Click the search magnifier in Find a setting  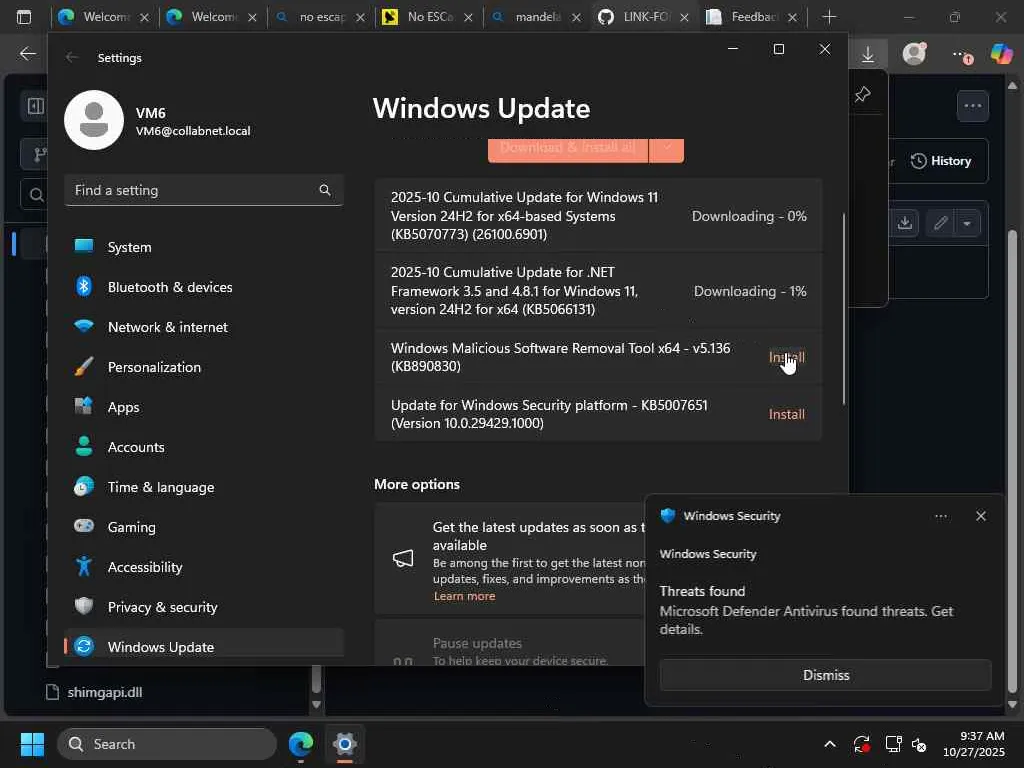[325, 190]
